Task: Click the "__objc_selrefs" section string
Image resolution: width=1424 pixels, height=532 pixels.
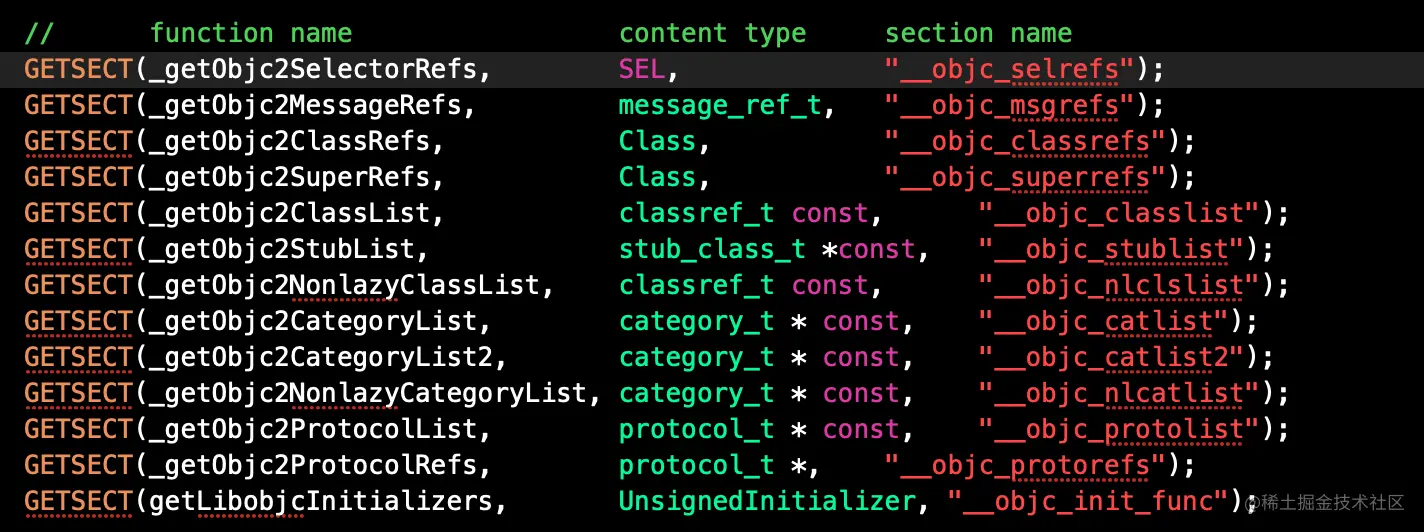Action: (x=1009, y=69)
